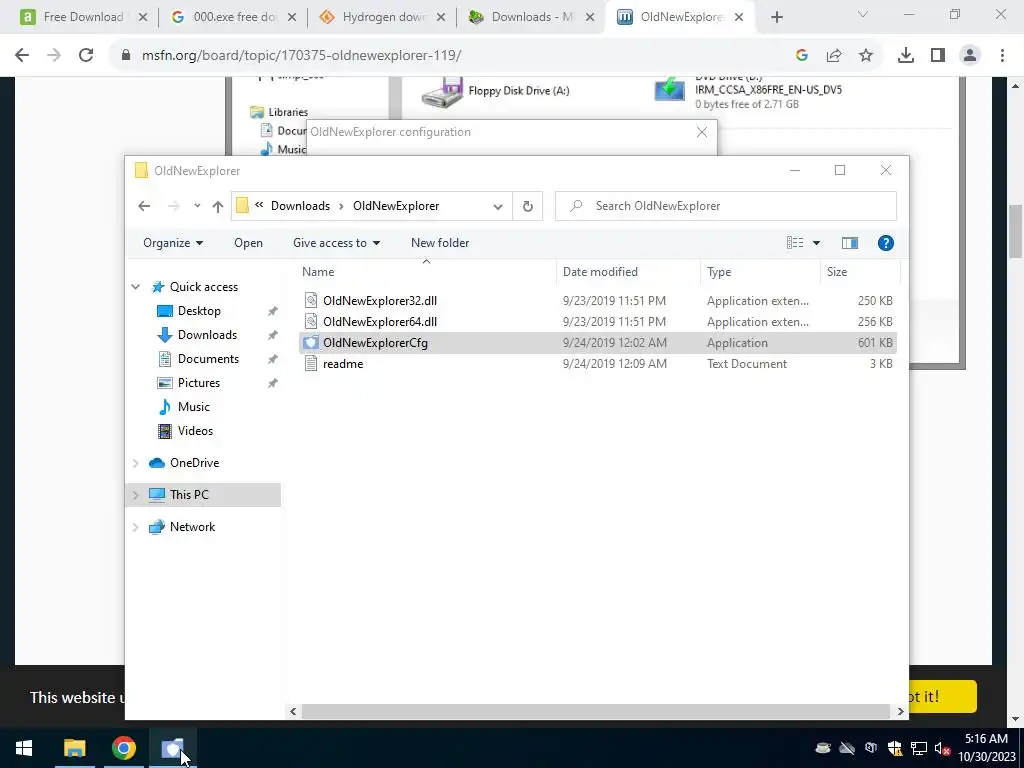Click the horizontal scrollbar in file list
This screenshot has height=768, width=1024.
point(596,711)
